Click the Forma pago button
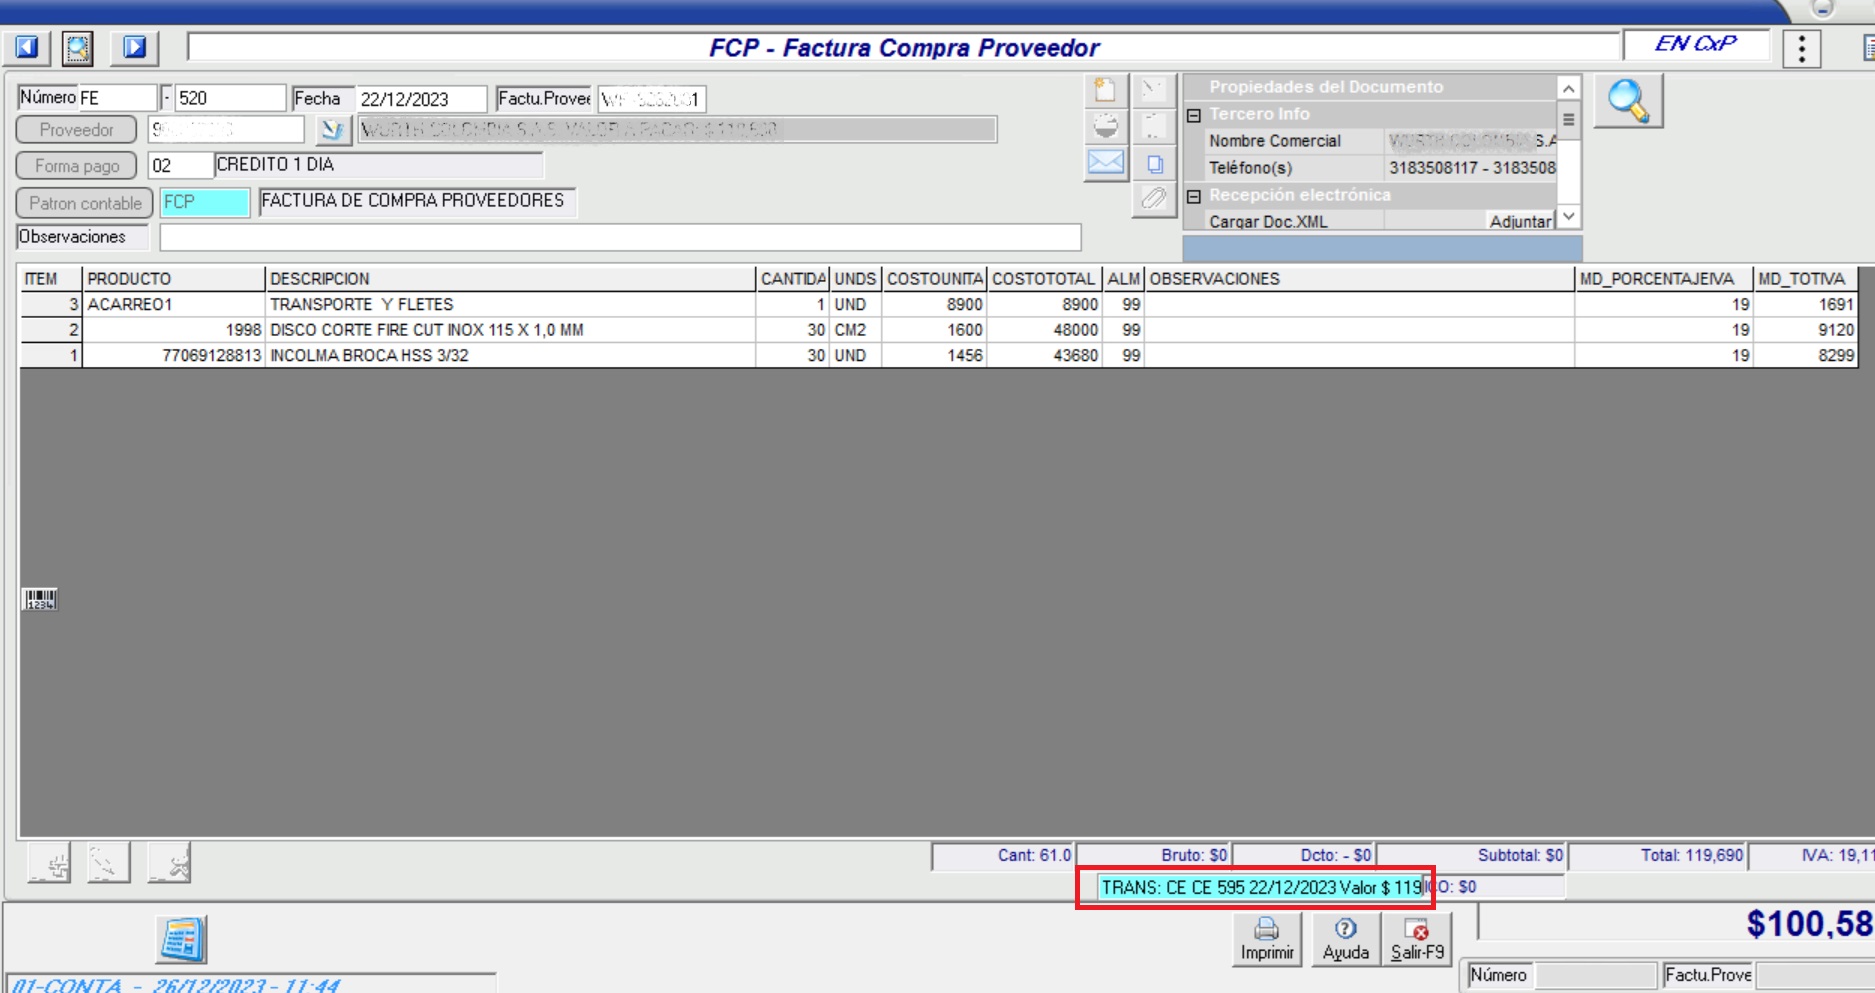Image resolution: width=1875 pixels, height=993 pixels. pos(77,166)
